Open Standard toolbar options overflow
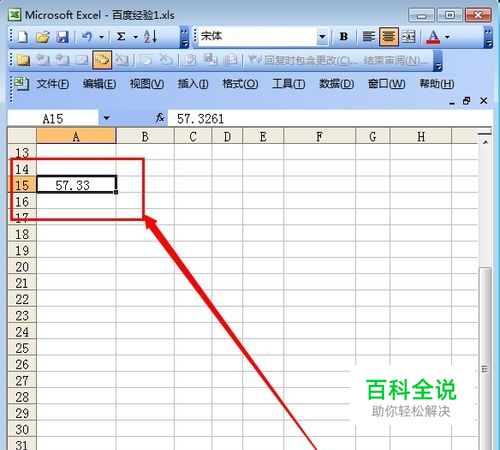 coord(184,38)
